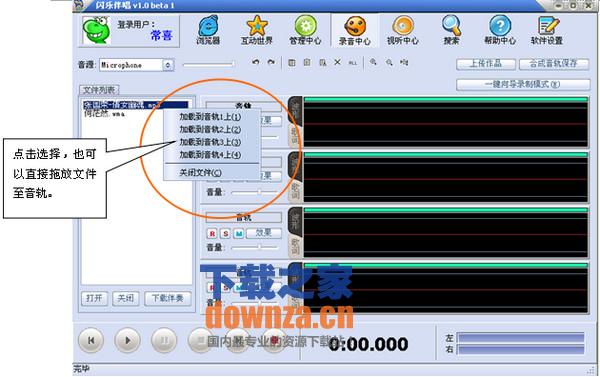
Task: Select 加载到音轨3上(3) menu entry
Action: point(210,142)
